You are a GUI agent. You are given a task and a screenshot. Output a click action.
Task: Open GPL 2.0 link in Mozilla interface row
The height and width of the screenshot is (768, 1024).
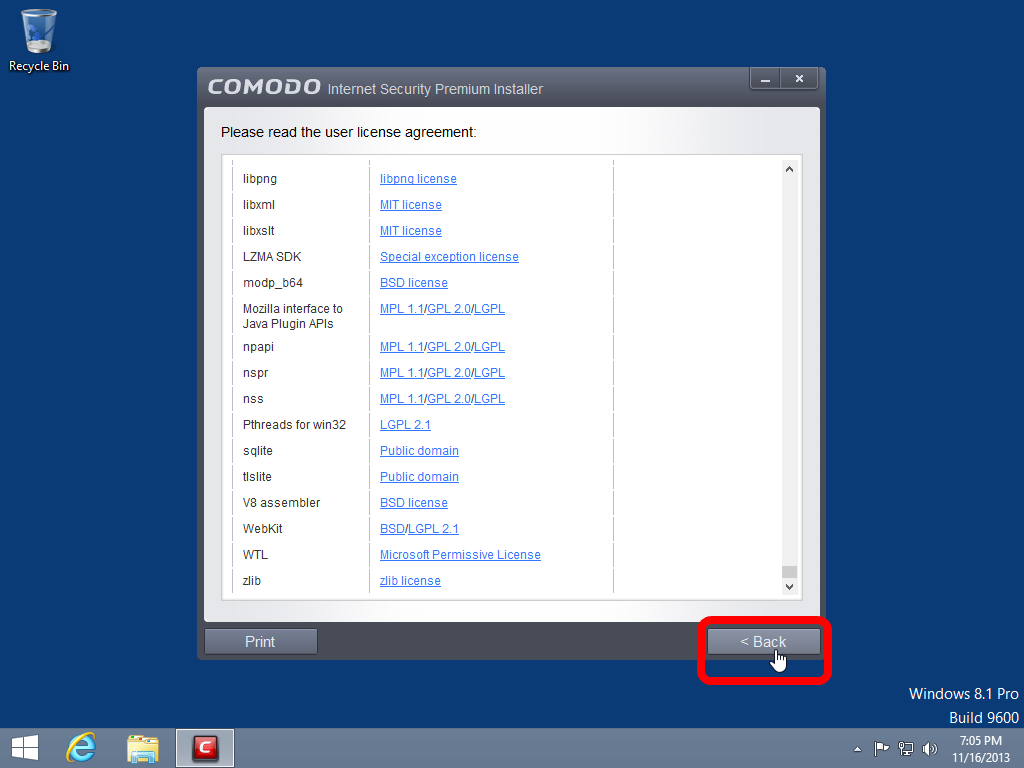pos(449,309)
